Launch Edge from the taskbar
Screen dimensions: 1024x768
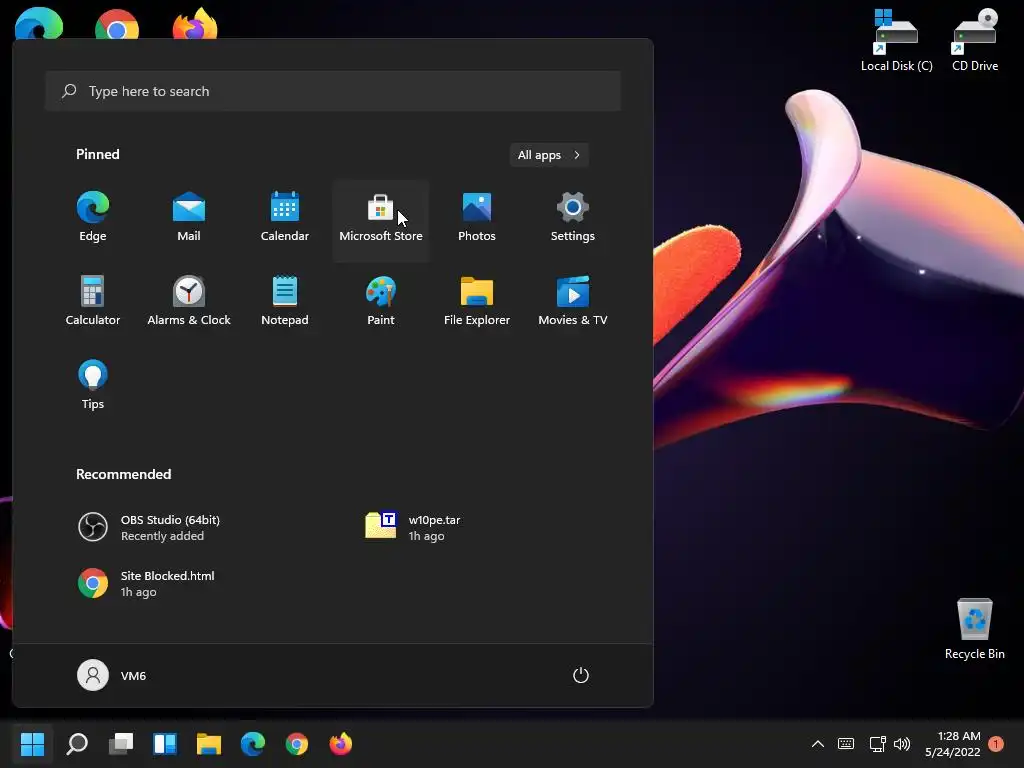coord(253,744)
